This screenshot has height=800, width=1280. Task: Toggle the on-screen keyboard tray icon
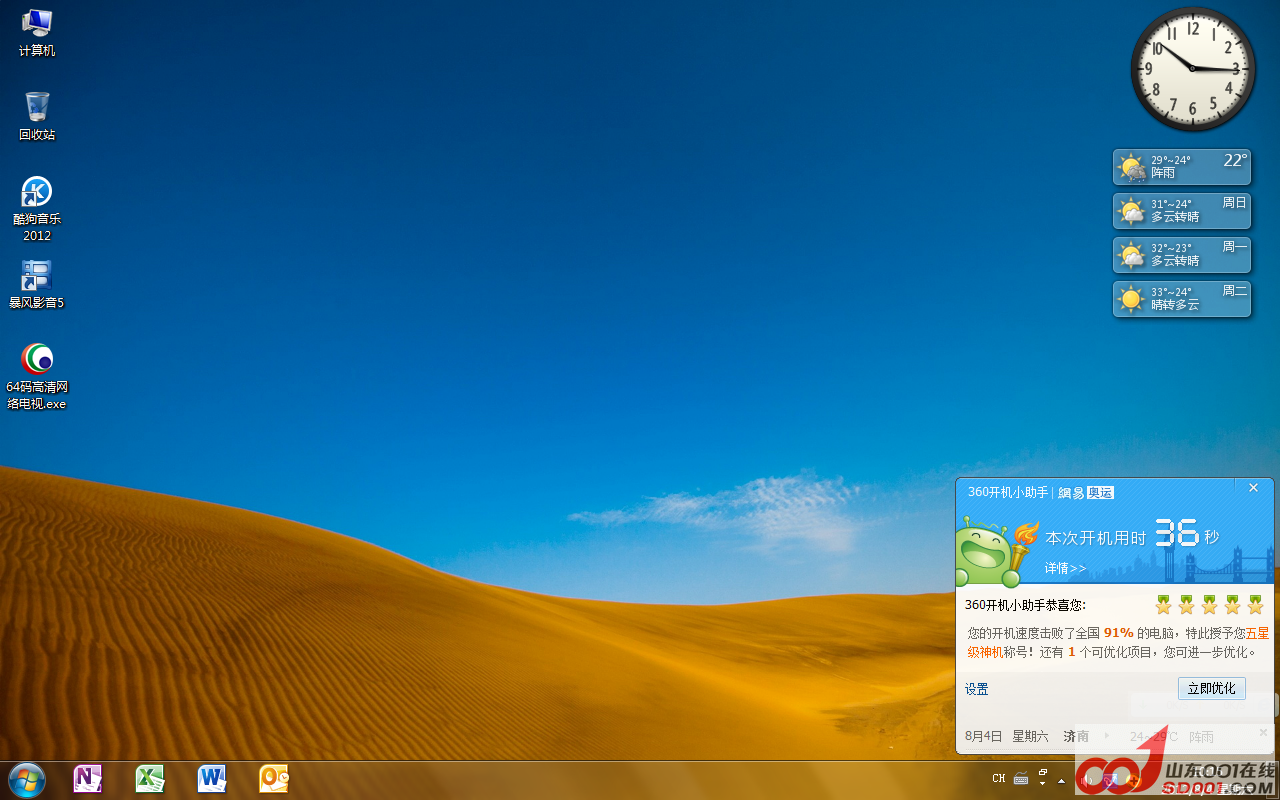tap(1021, 779)
